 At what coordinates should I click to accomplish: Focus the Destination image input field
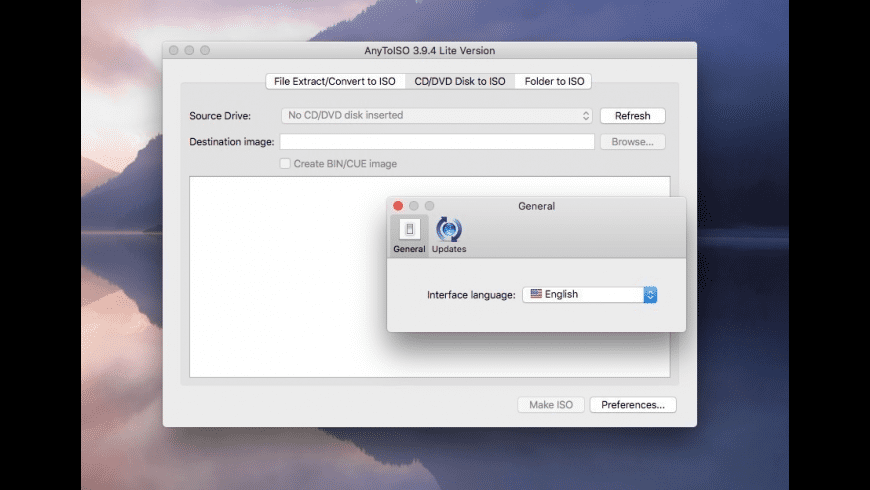coord(437,142)
